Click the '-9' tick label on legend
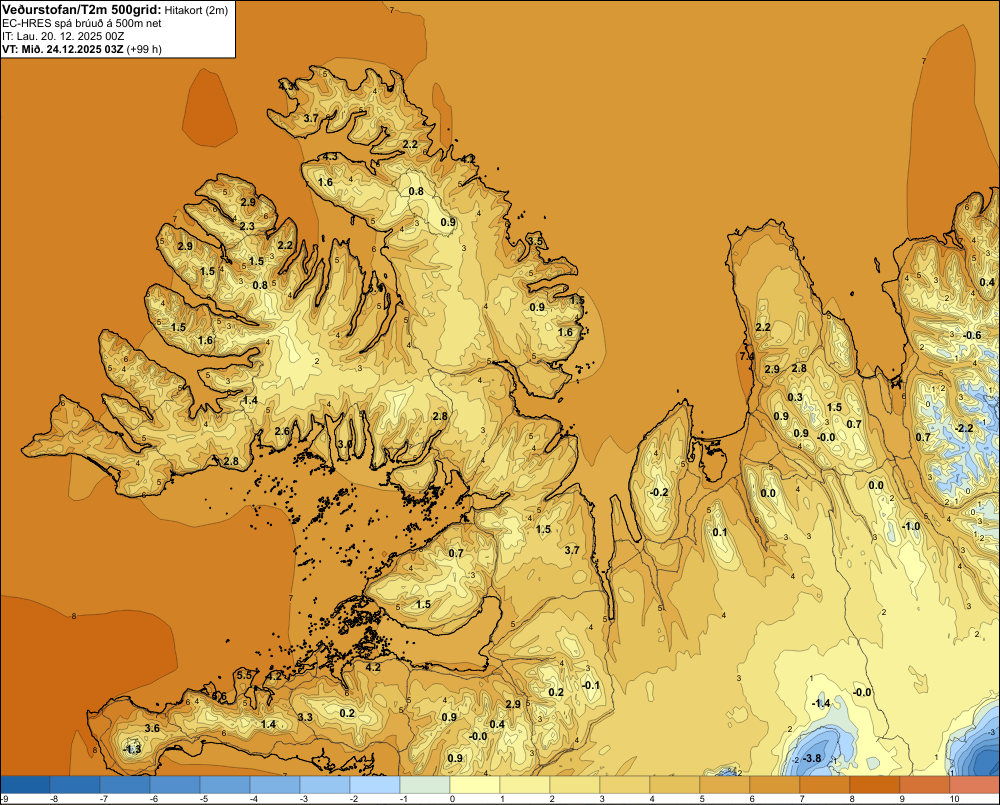1000x805 pixels. [x=4, y=799]
